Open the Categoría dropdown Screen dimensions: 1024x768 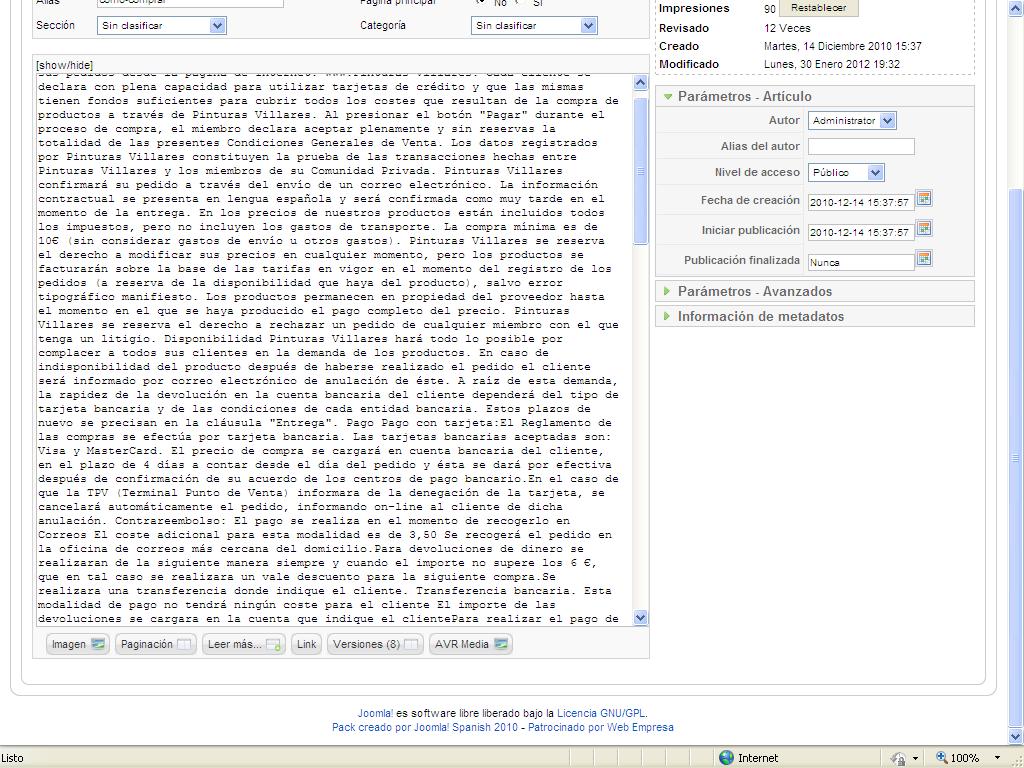(534, 25)
